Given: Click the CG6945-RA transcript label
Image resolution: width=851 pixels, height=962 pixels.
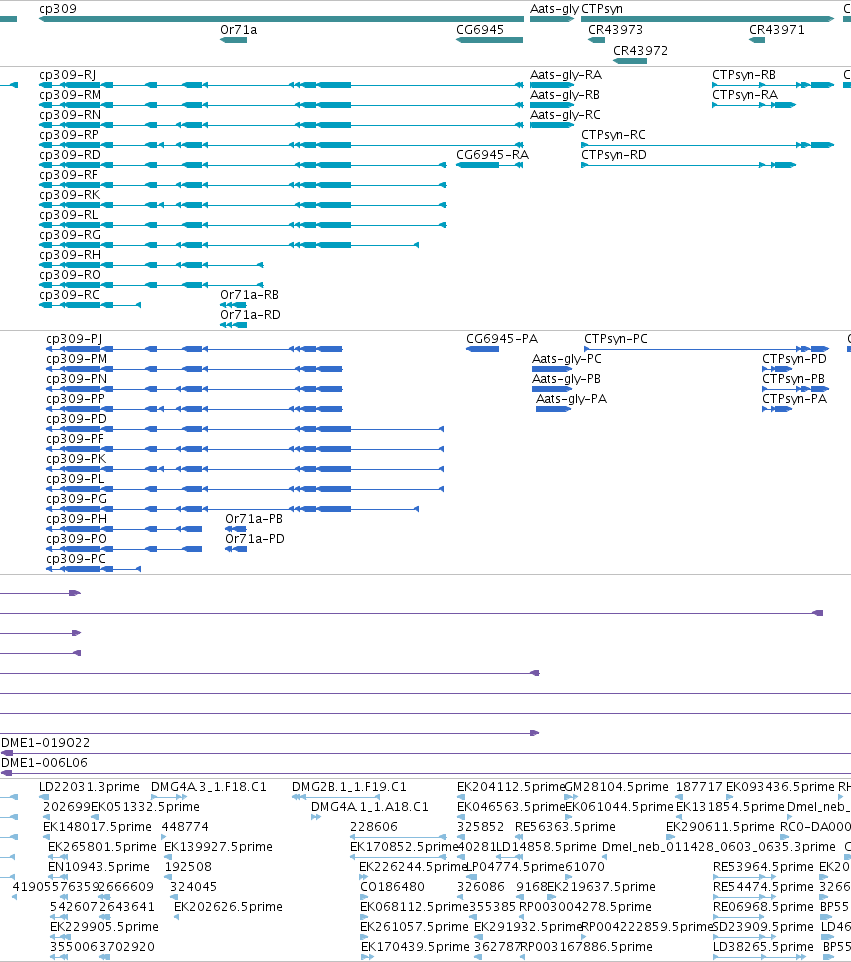Looking at the screenshot, I should (x=492, y=155).
